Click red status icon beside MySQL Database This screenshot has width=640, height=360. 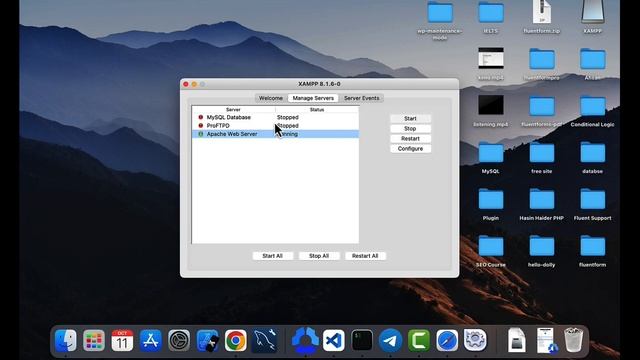click(x=200, y=117)
